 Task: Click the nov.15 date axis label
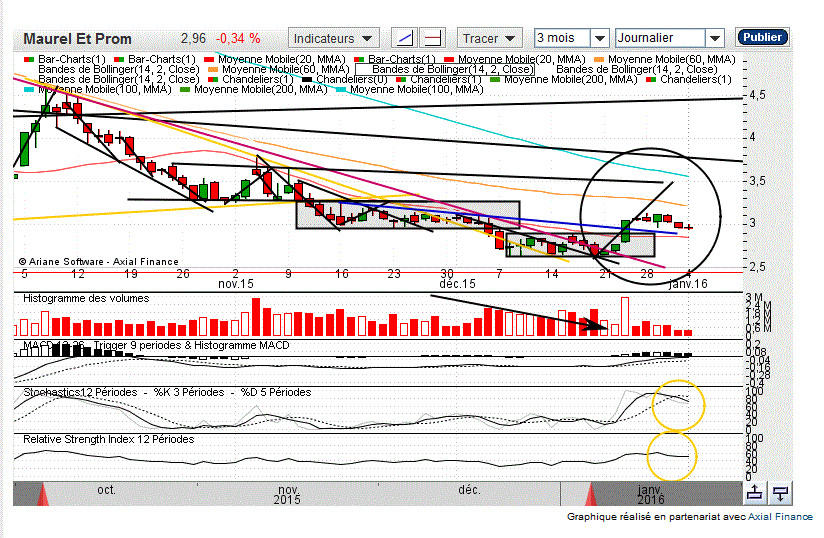pyautogui.click(x=235, y=284)
